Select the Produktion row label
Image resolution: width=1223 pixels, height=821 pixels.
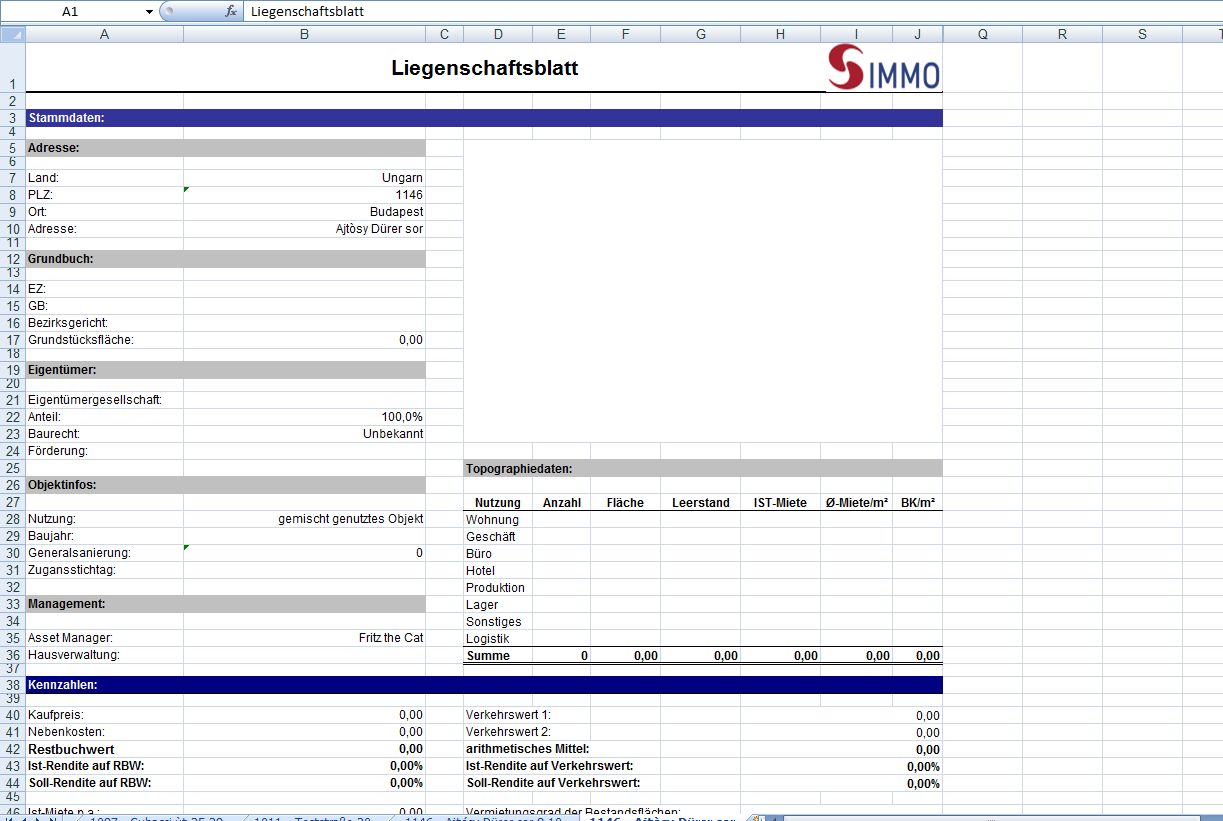[x=498, y=587]
